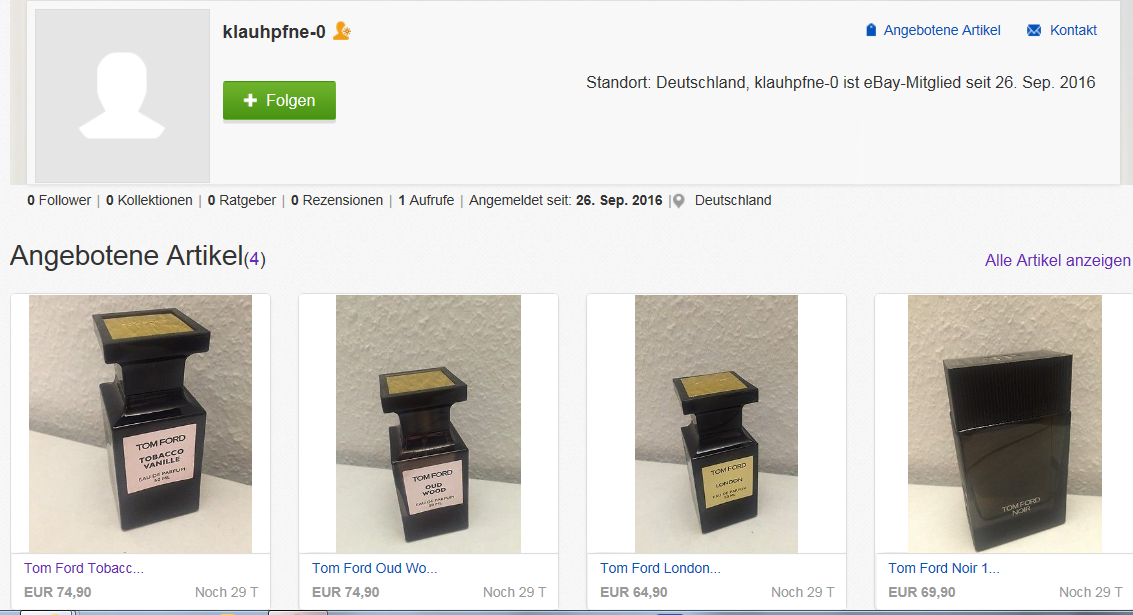This screenshot has width=1133, height=615.
Task: Click the plus icon on Folgen button
Action: pos(250,100)
